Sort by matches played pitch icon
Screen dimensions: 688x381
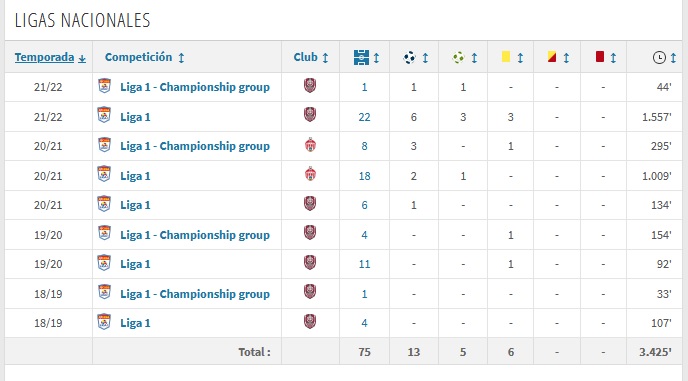click(362, 58)
